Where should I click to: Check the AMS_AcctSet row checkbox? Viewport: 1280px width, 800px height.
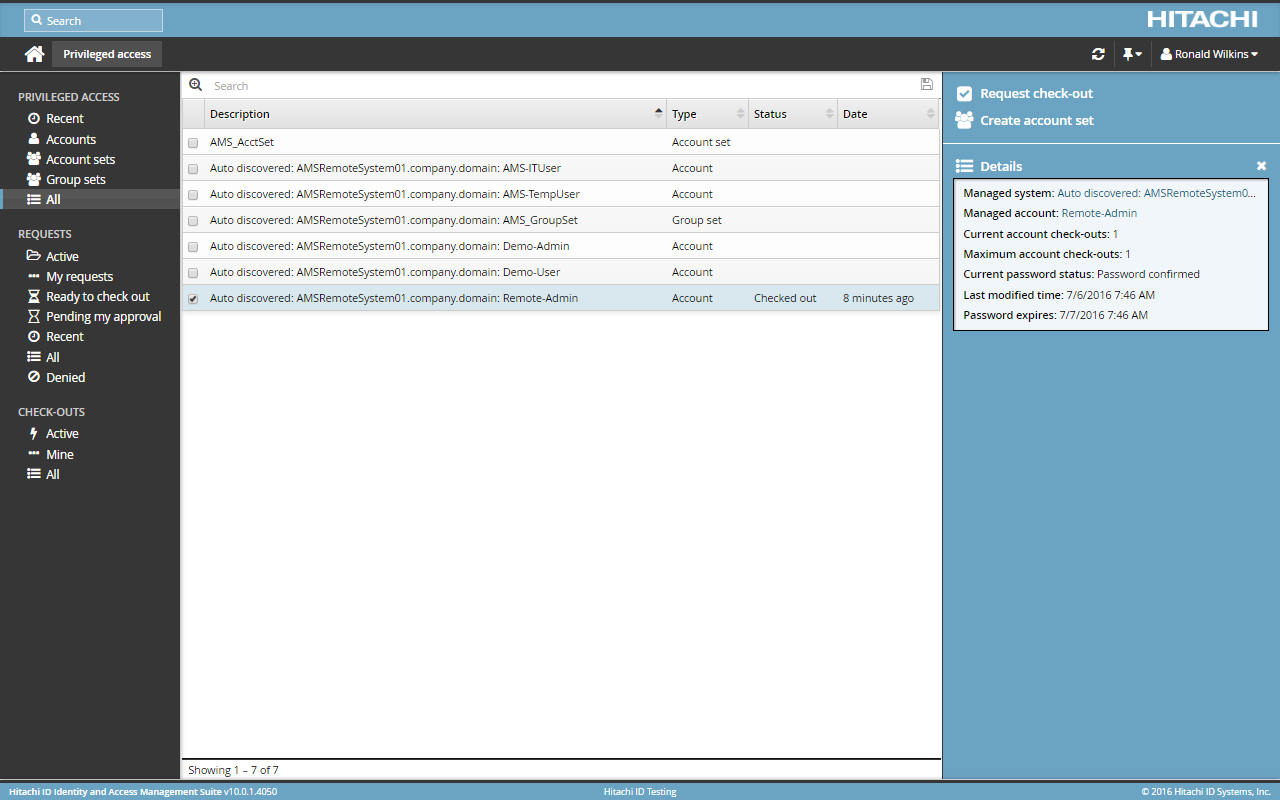point(192,141)
